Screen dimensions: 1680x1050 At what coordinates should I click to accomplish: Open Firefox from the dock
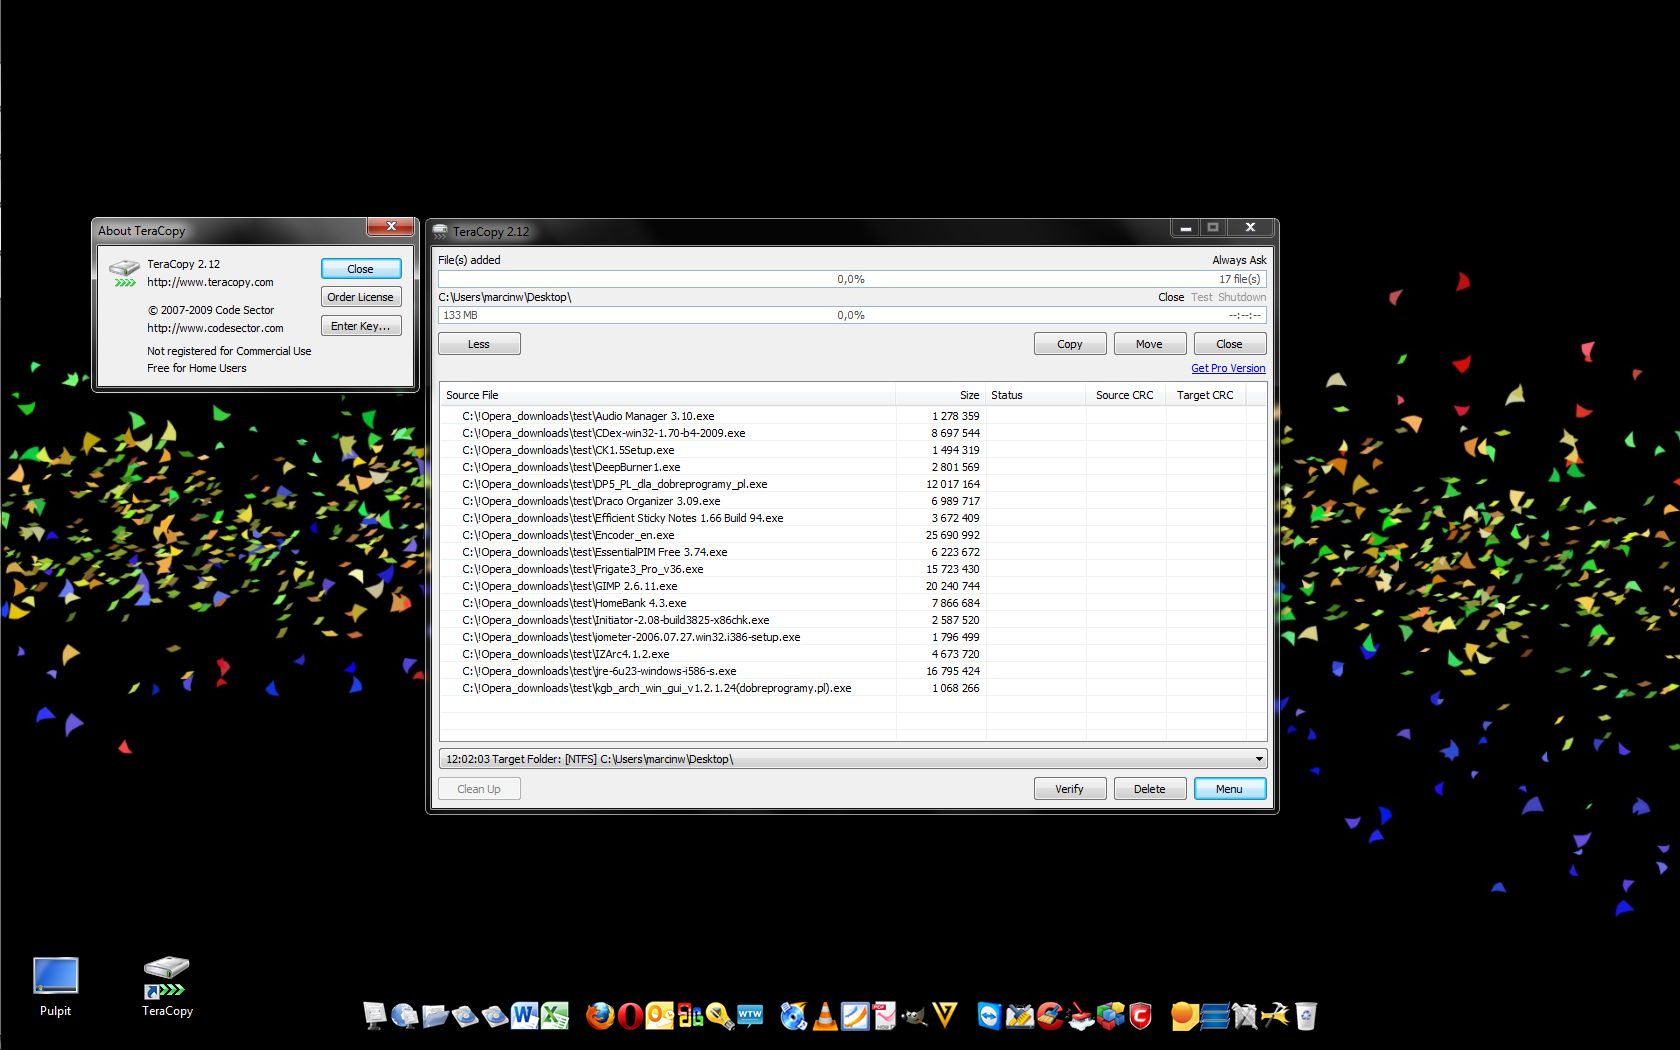pos(599,1016)
